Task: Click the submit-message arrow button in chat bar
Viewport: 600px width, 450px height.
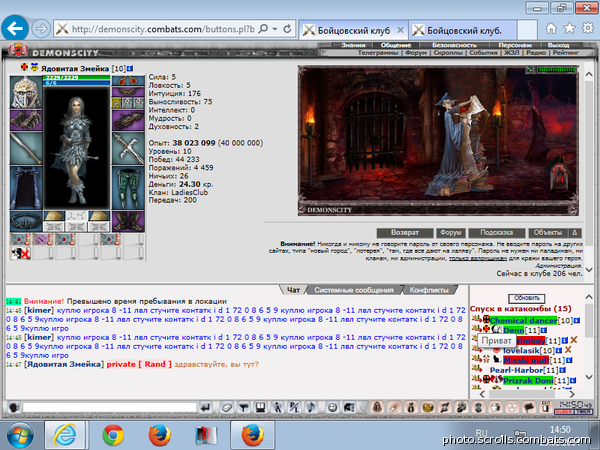Action: coord(205,408)
